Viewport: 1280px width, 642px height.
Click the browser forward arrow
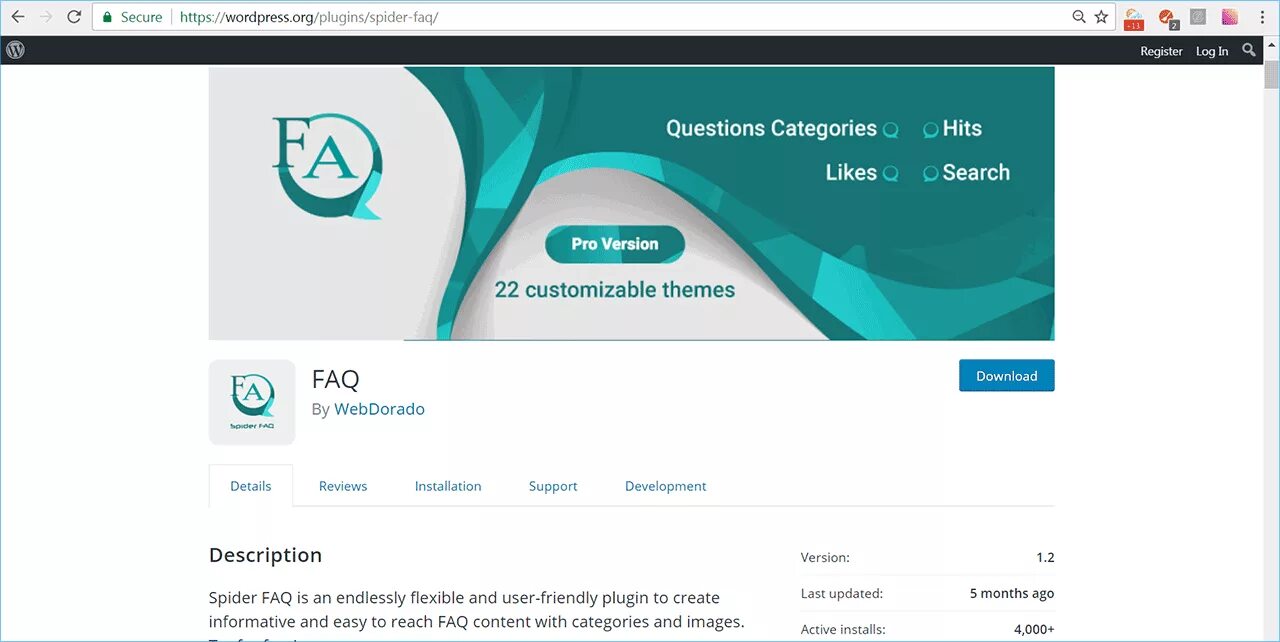pos(45,17)
